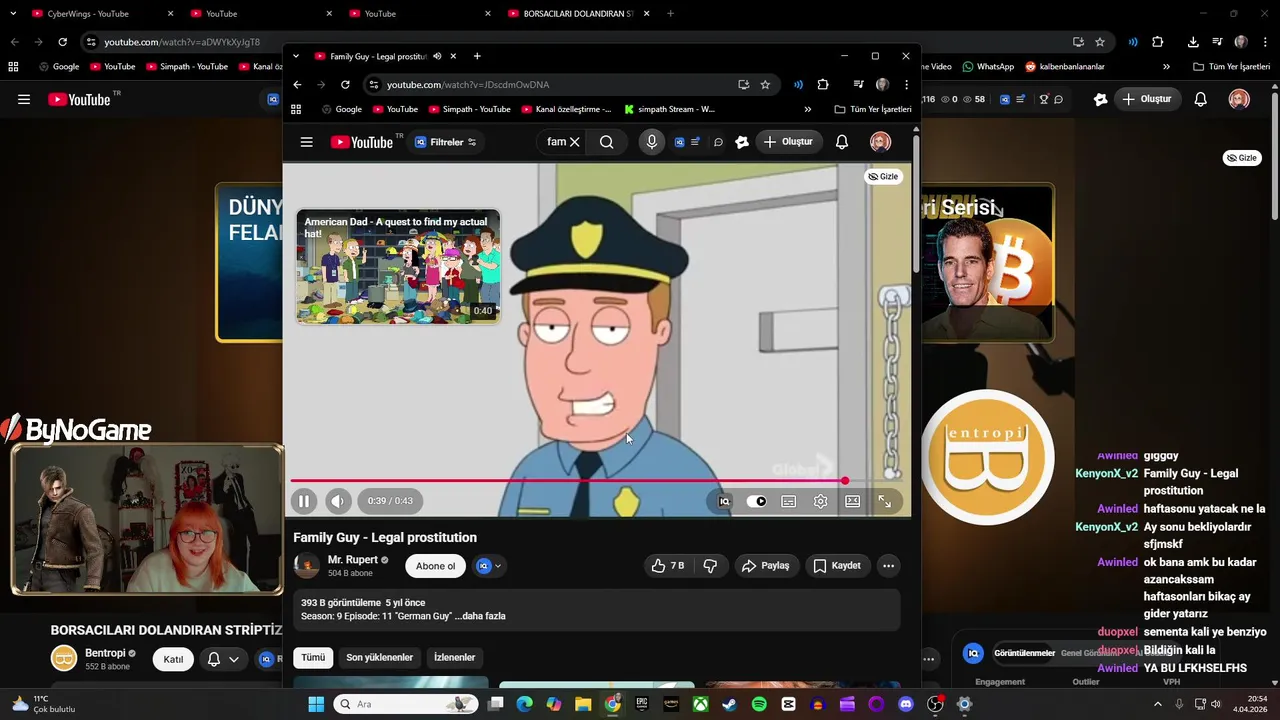
Task: Show hidden bookmarks chevron in front window
Action: coord(808,109)
